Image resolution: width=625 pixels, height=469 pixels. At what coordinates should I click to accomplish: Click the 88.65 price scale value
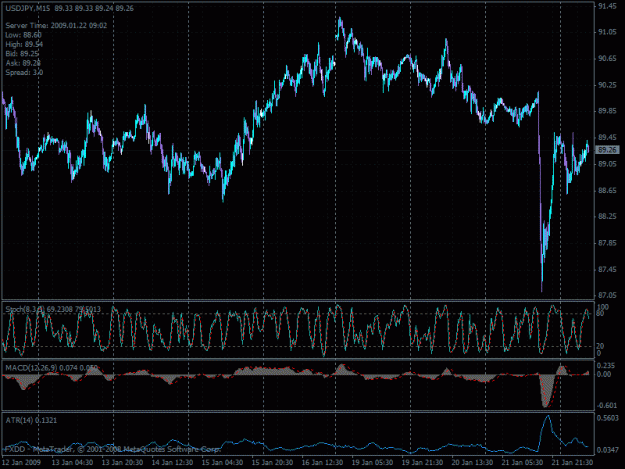[607, 190]
